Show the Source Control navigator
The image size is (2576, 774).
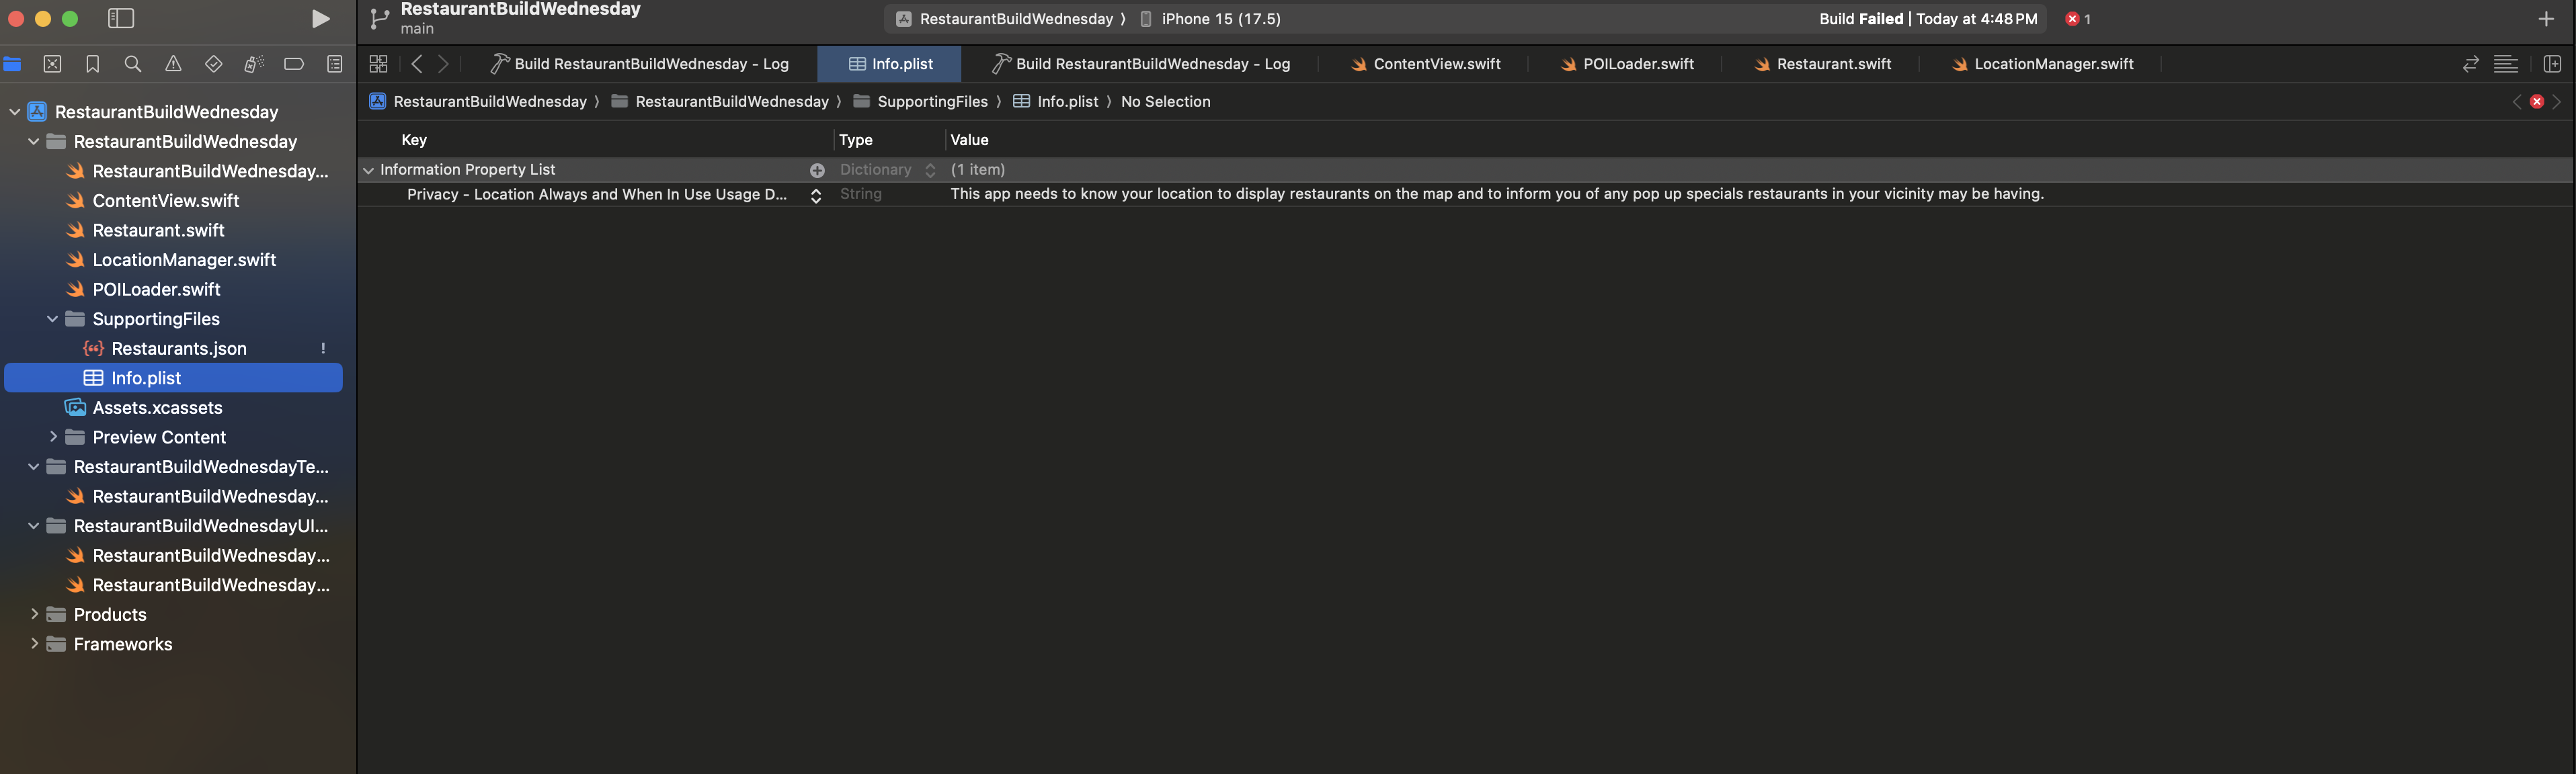tap(52, 64)
